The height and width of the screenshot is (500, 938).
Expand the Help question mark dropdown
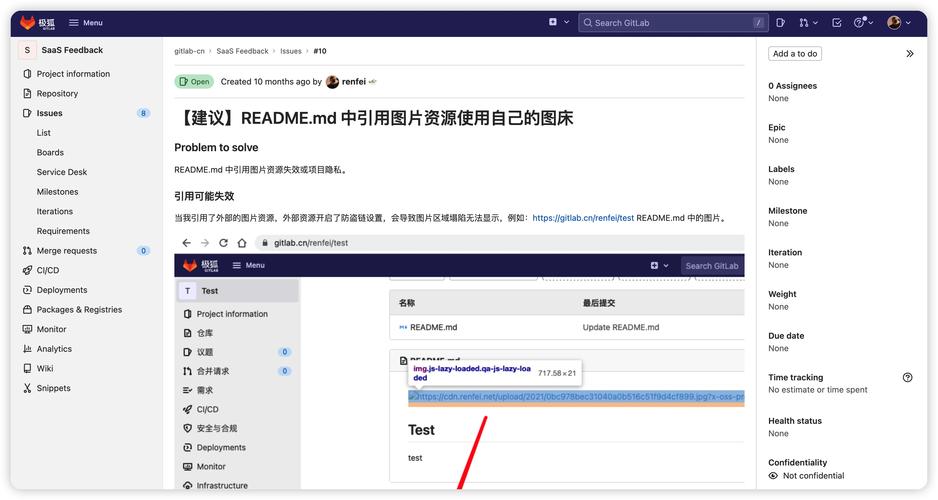tap(864, 22)
